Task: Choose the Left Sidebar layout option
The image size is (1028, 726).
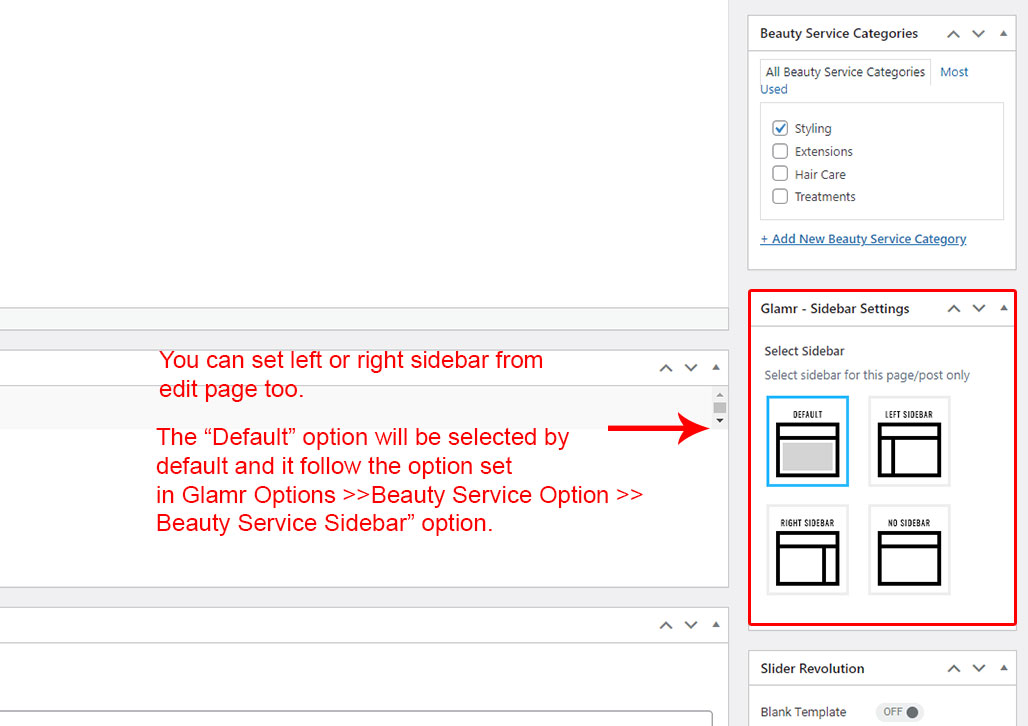Action: click(x=909, y=441)
